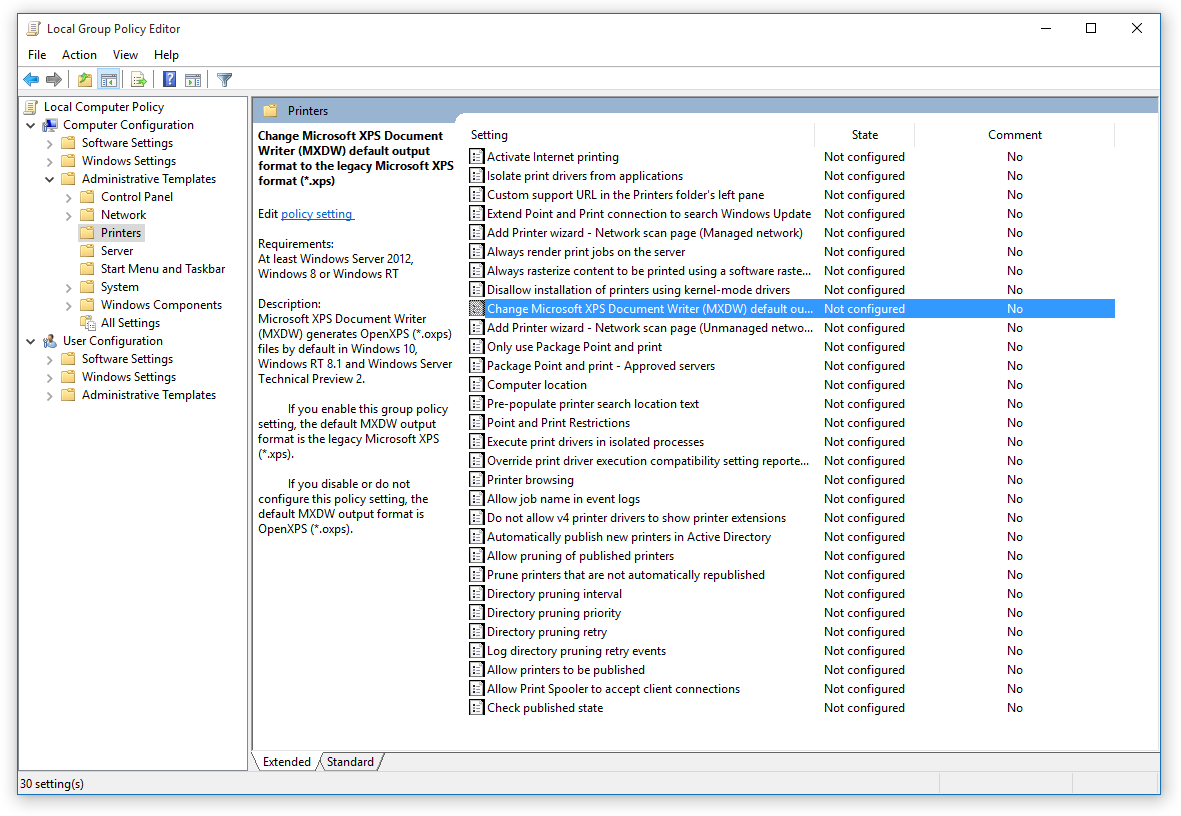Click the Forward navigation arrow

click(55, 79)
